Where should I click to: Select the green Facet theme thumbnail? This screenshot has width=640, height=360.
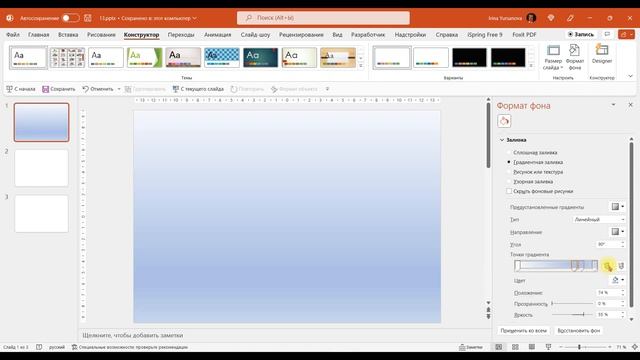click(144, 57)
